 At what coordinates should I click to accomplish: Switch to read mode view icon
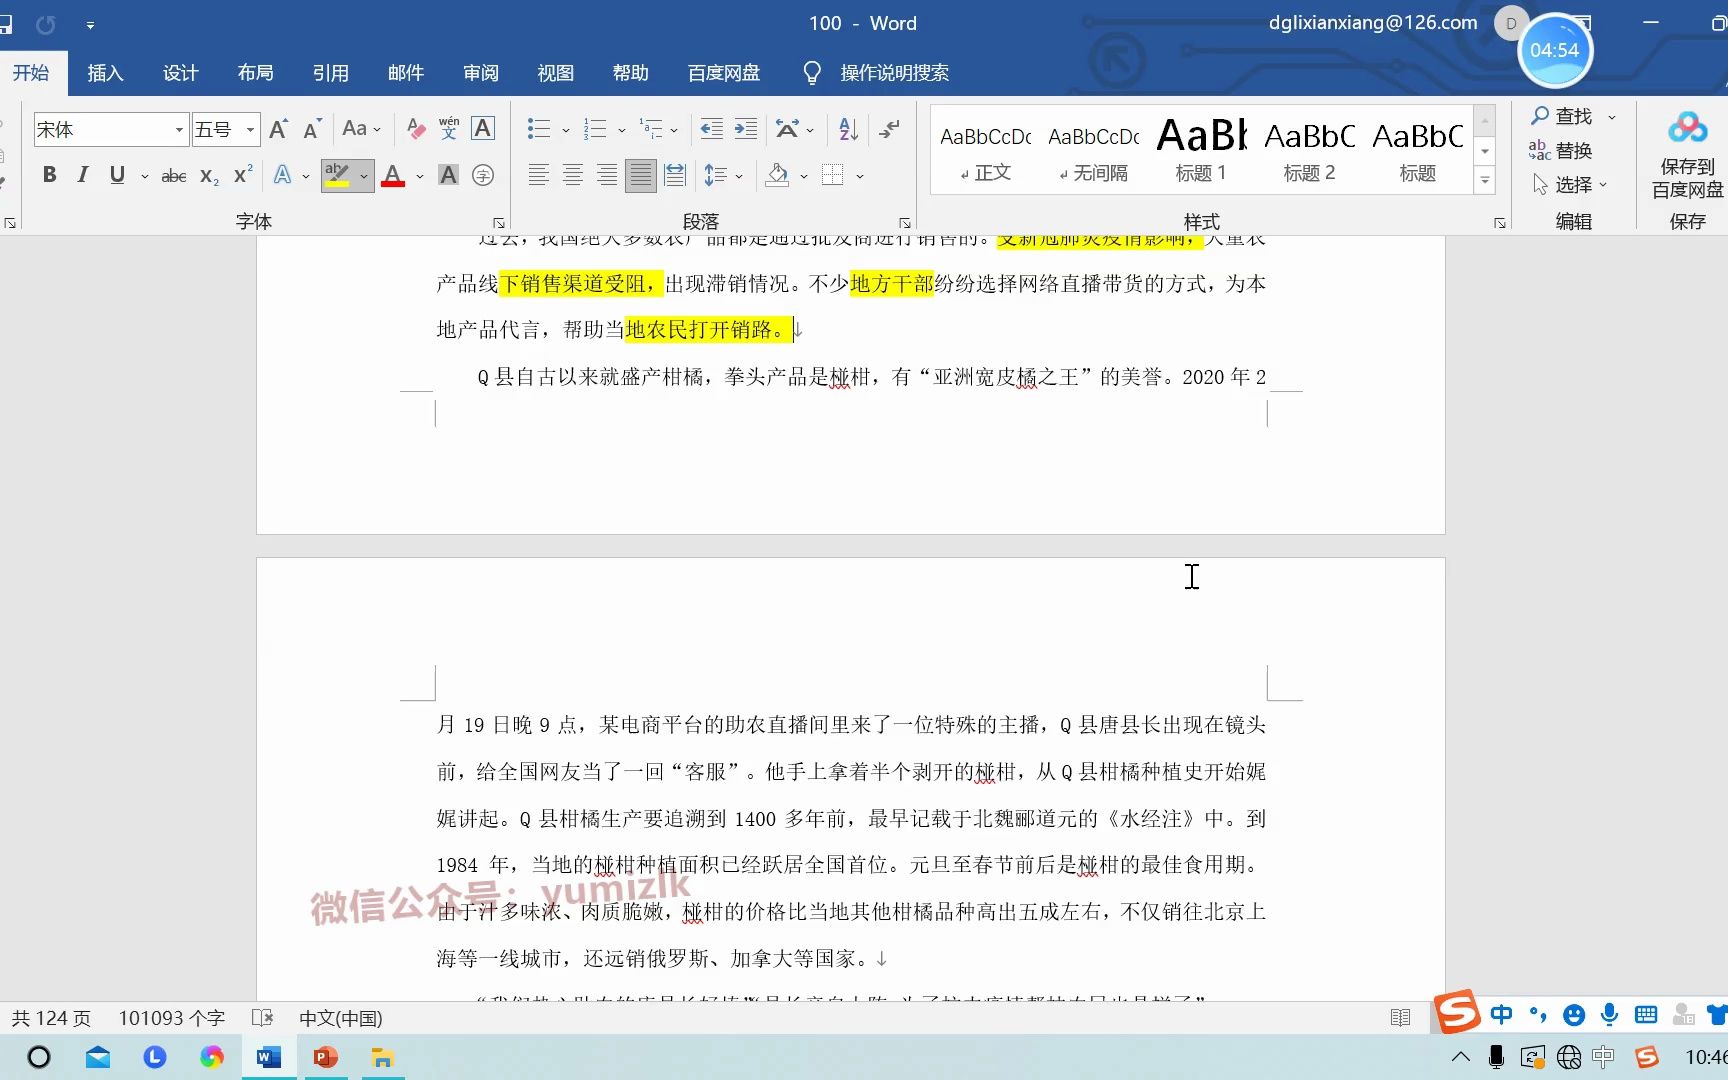[1400, 1018]
